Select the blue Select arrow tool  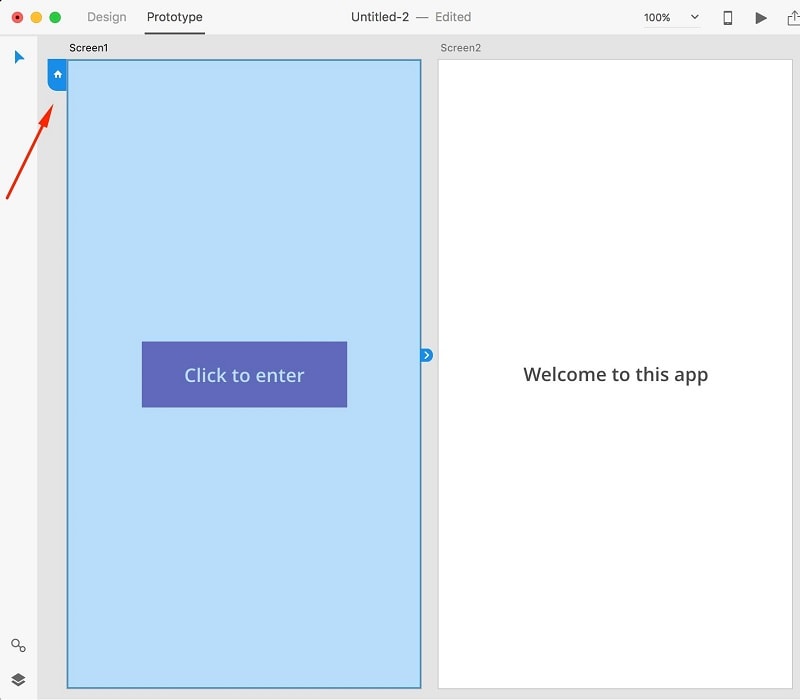tap(19, 57)
